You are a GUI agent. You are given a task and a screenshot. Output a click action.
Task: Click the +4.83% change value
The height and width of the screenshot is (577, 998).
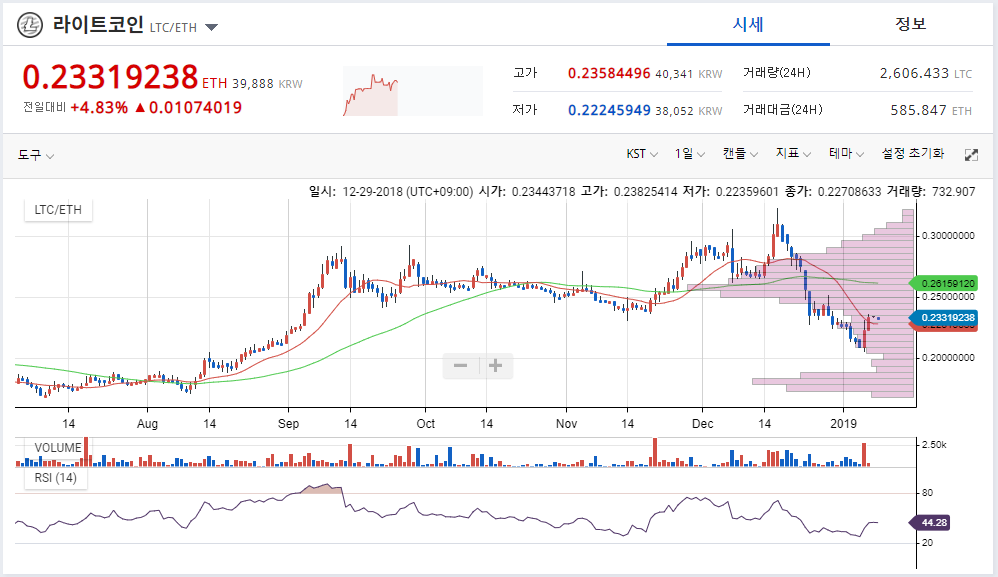[x=99, y=108]
